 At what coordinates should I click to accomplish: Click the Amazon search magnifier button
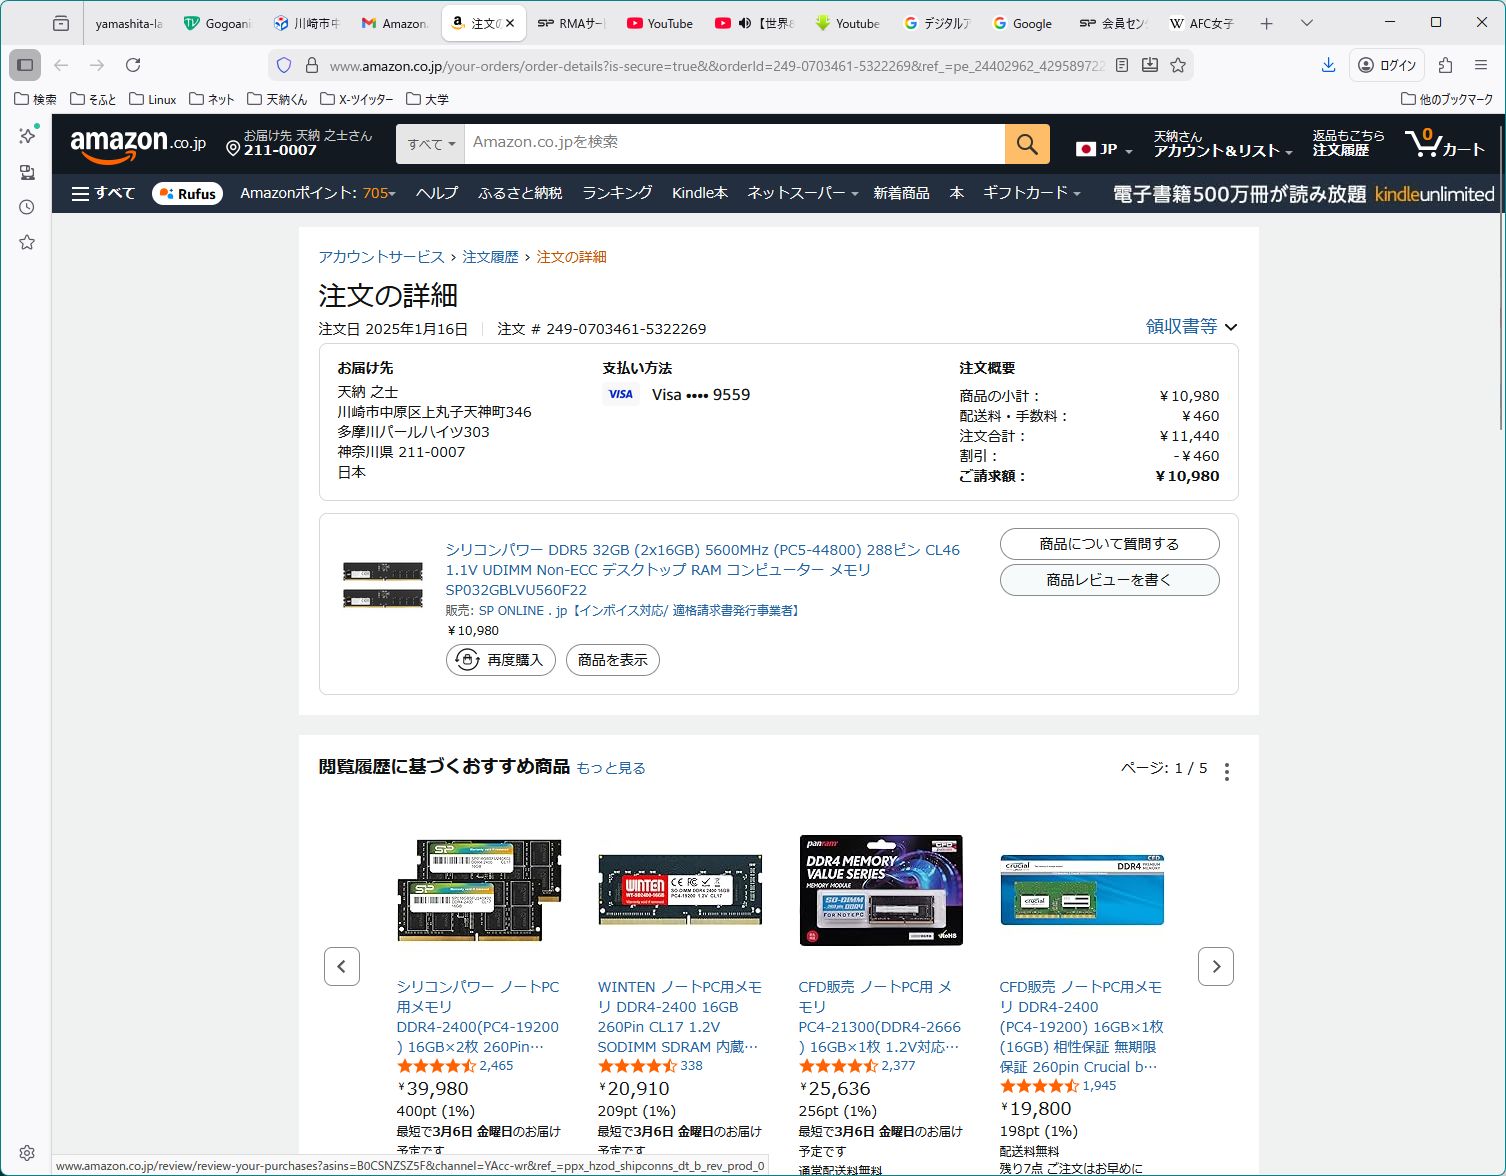[1027, 144]
